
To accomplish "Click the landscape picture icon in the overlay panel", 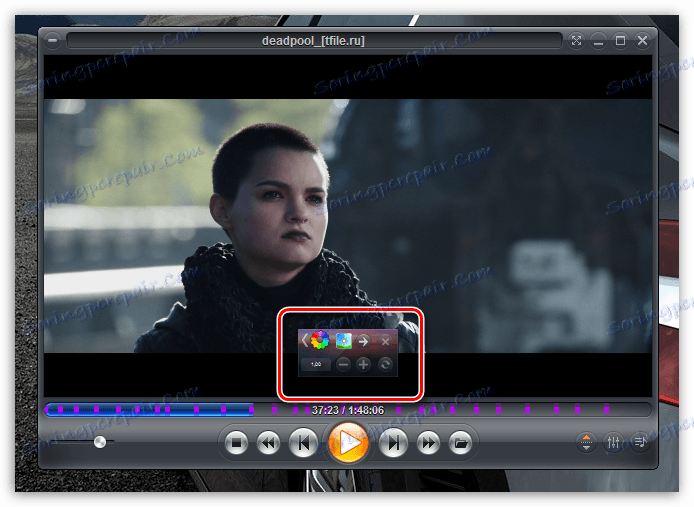I will pos(344,341).
